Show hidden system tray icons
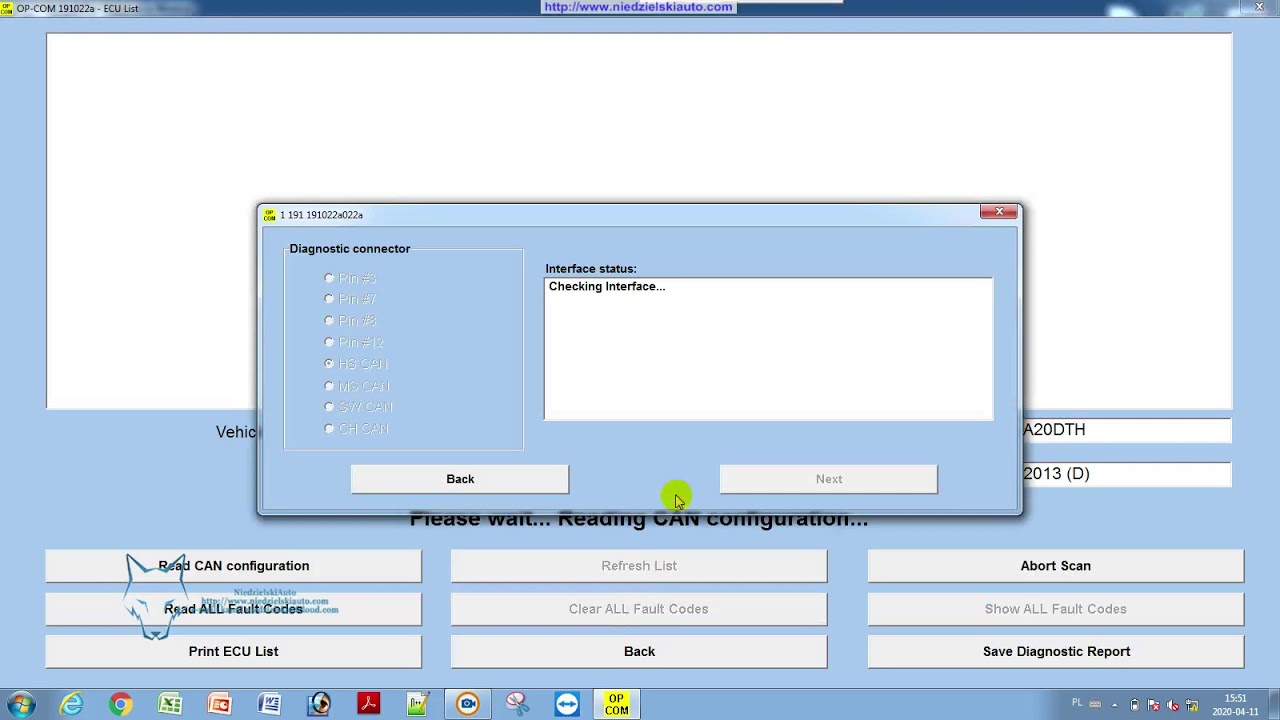This screenshot has height=720, width=1280. (x=1114, y=704)
